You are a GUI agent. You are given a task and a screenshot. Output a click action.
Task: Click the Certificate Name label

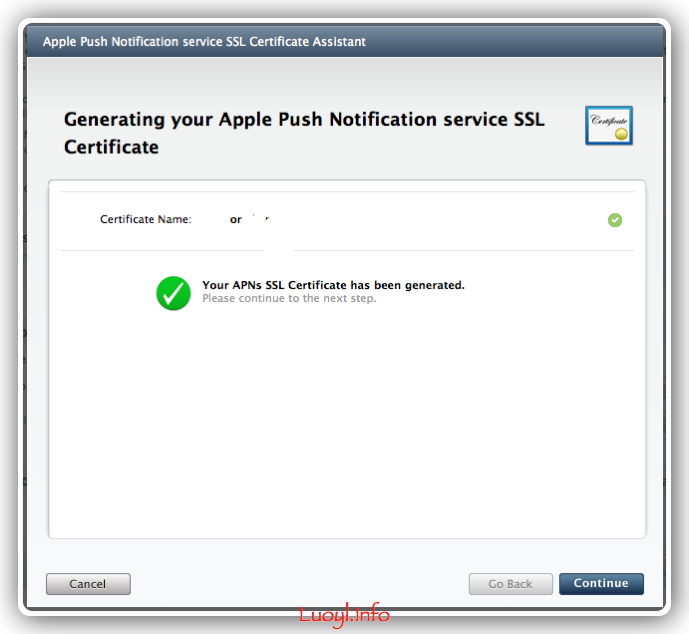(146, 219)
